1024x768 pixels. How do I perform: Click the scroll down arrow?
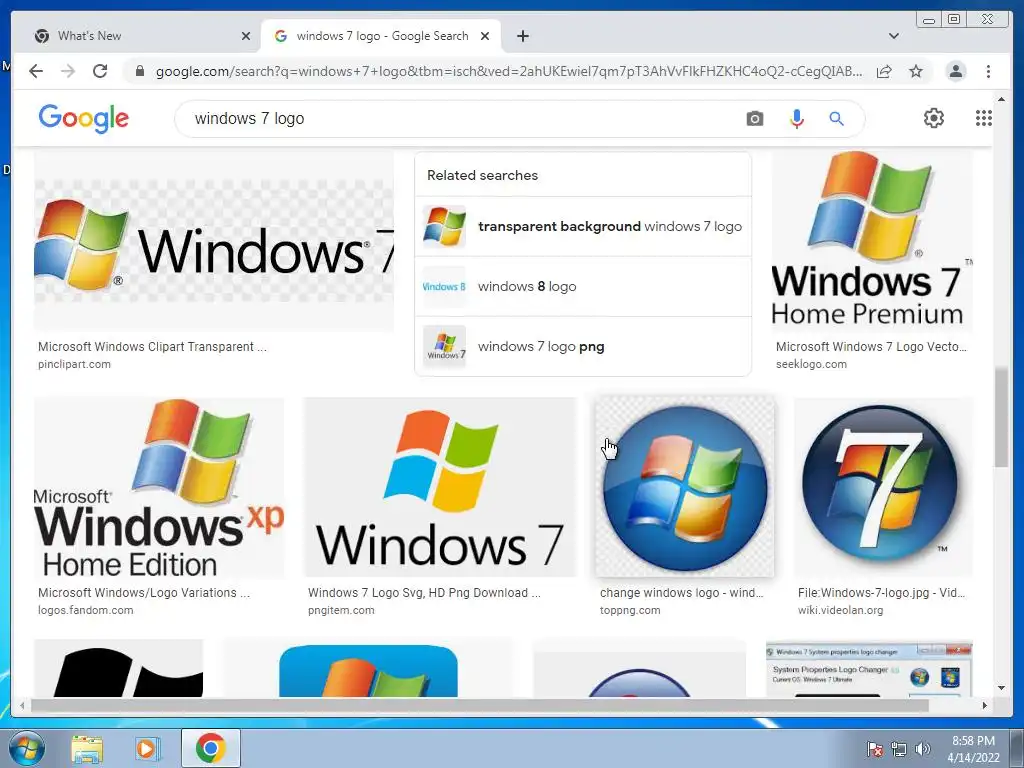[x=1001, y=688]
